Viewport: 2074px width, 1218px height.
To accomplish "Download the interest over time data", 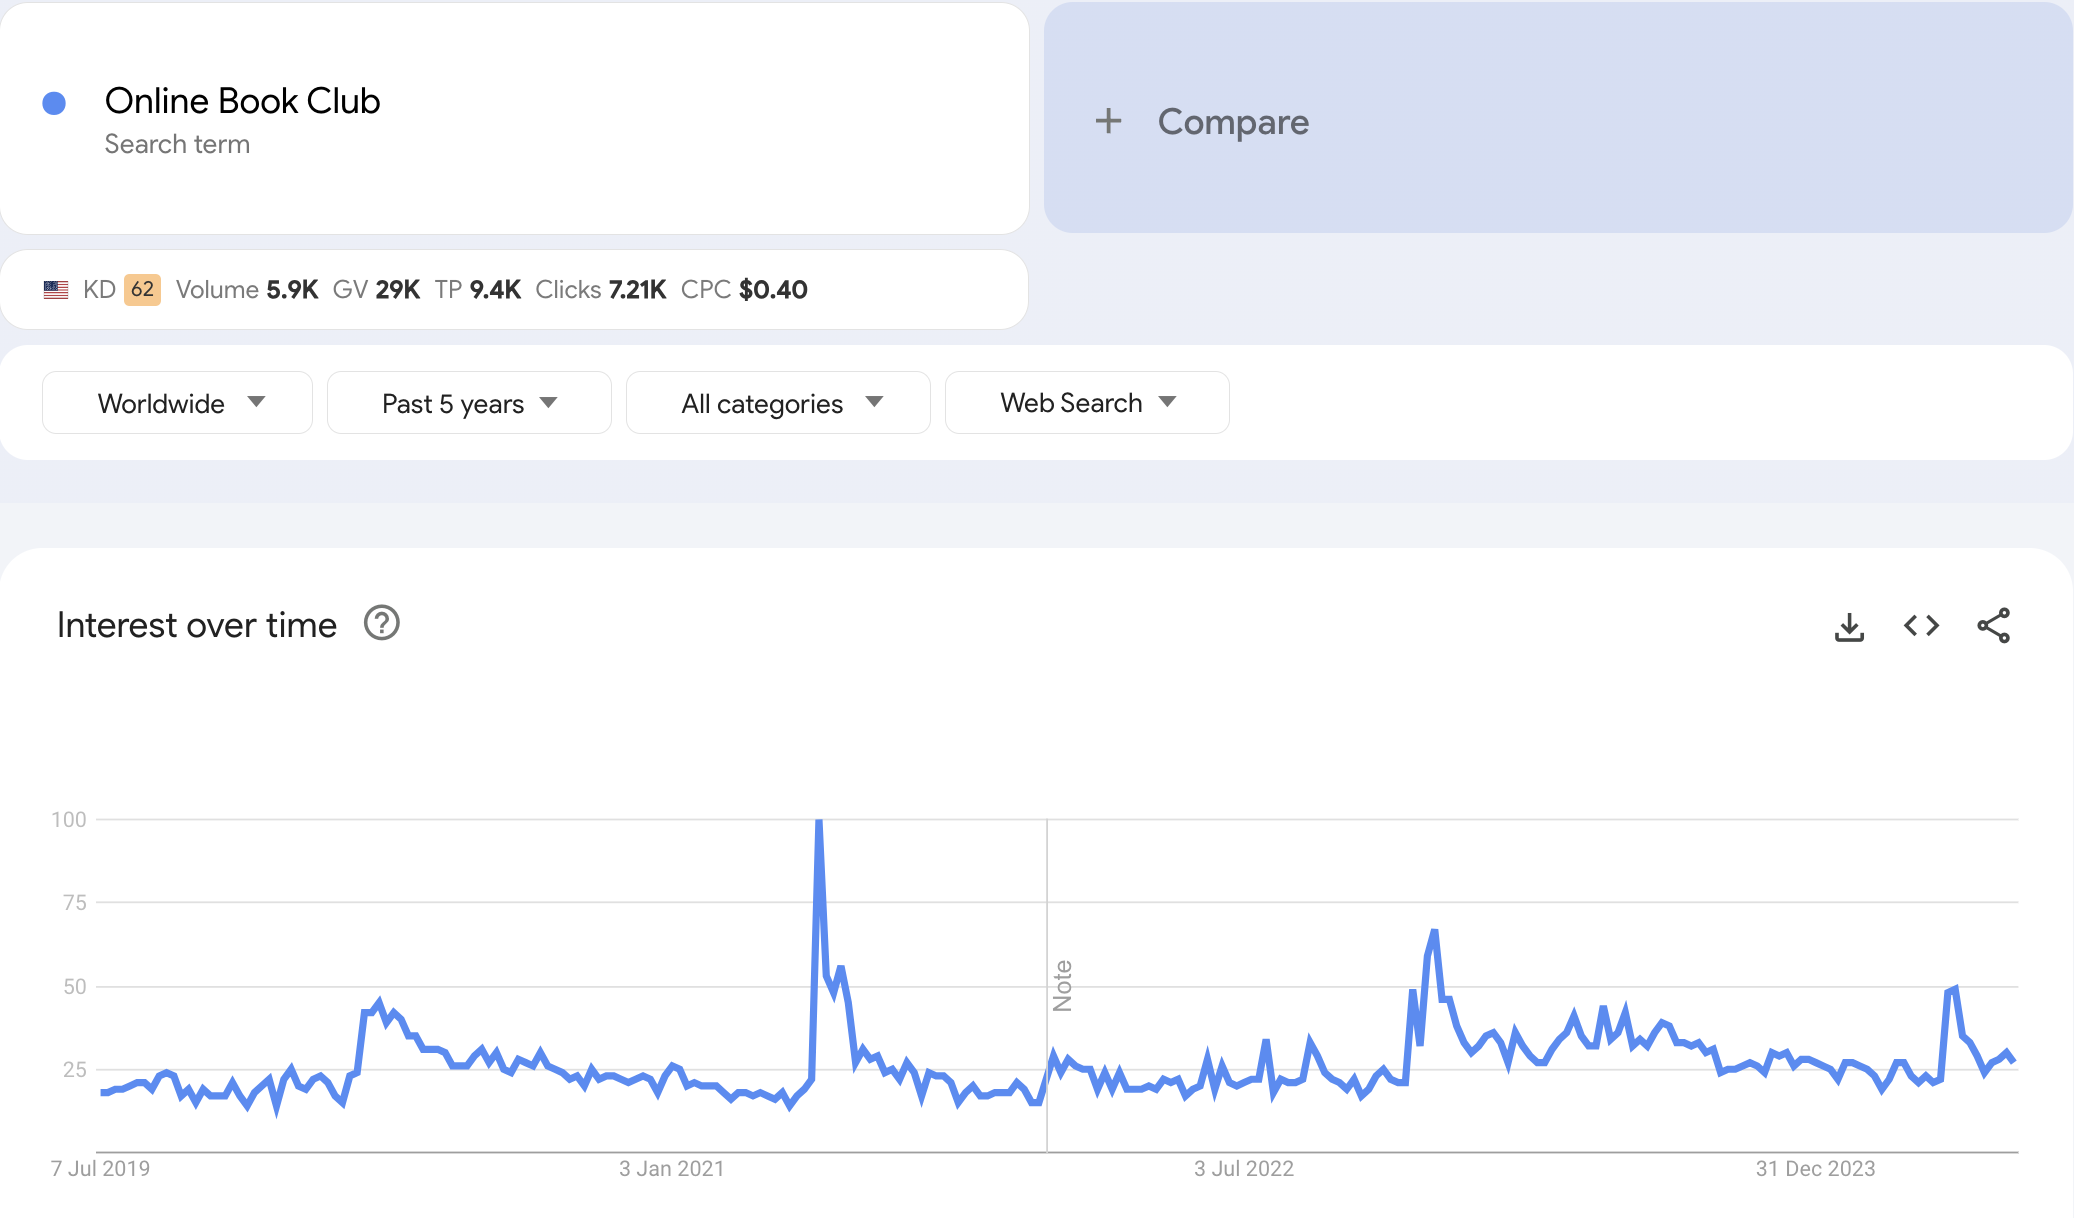I will [1849, 627].
